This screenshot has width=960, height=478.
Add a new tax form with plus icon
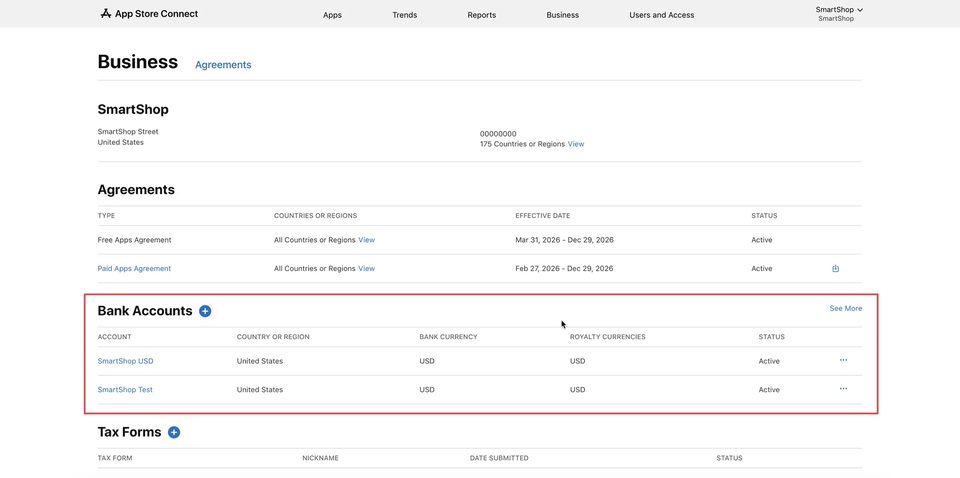pyautogui.click(x=174, y=432)
